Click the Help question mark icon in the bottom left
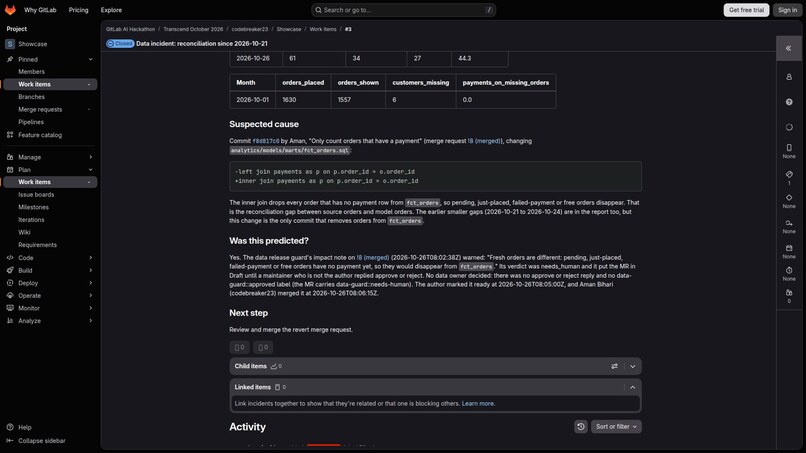This screenshot has height=453, width=806. click(x=10, y=427)
